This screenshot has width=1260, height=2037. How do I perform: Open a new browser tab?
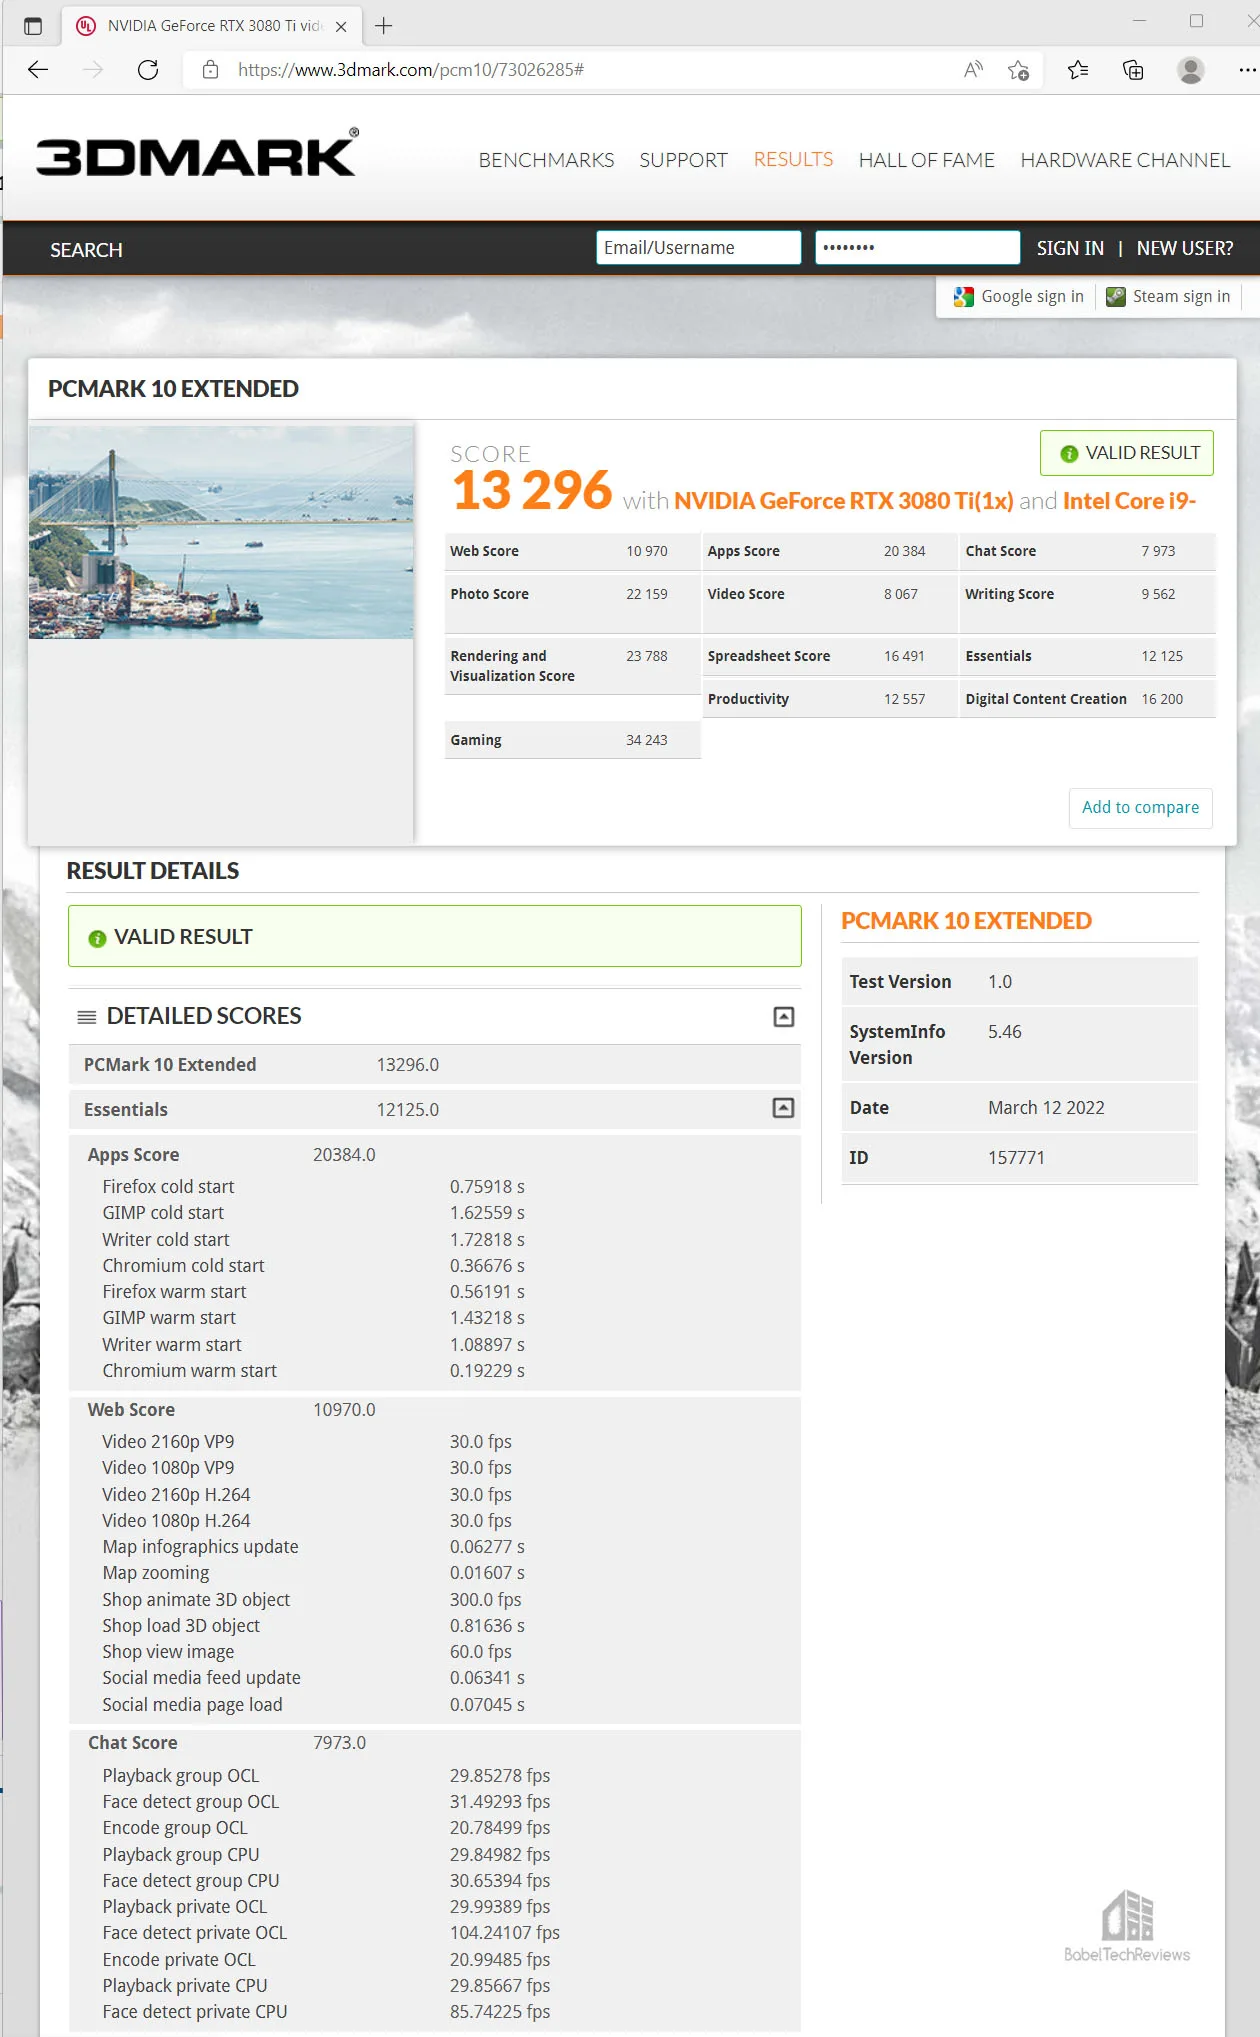(x=383, y=26)
